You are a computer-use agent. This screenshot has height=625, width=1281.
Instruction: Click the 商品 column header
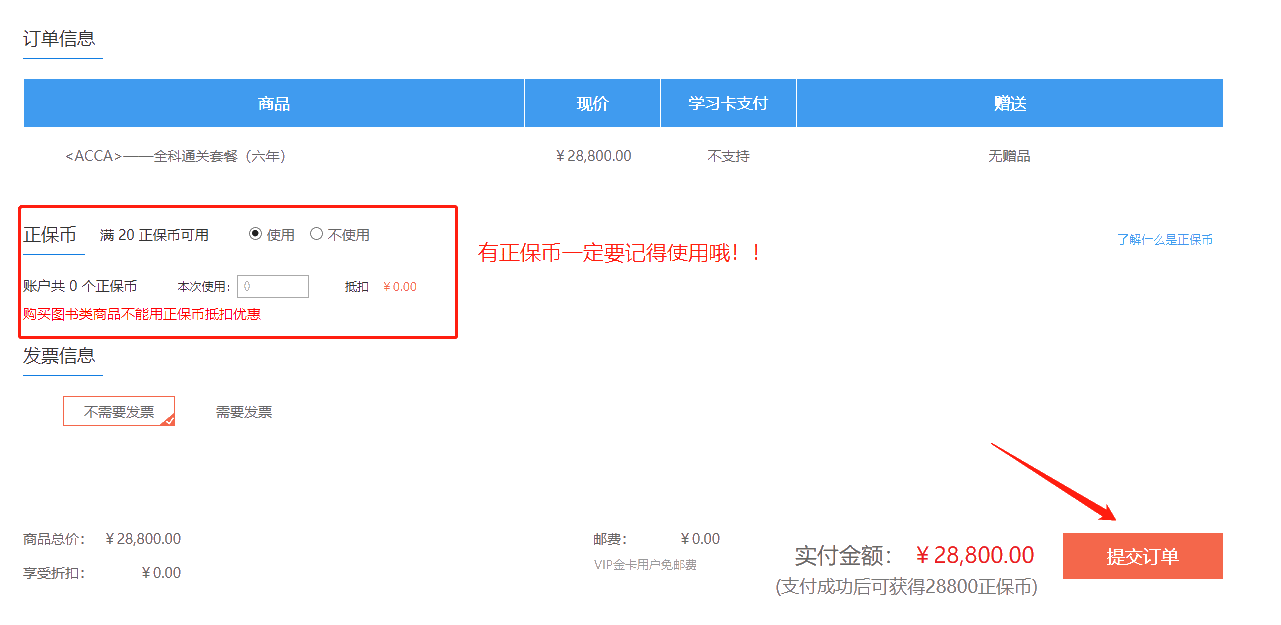pyautogui.click(x=272, y=103)
